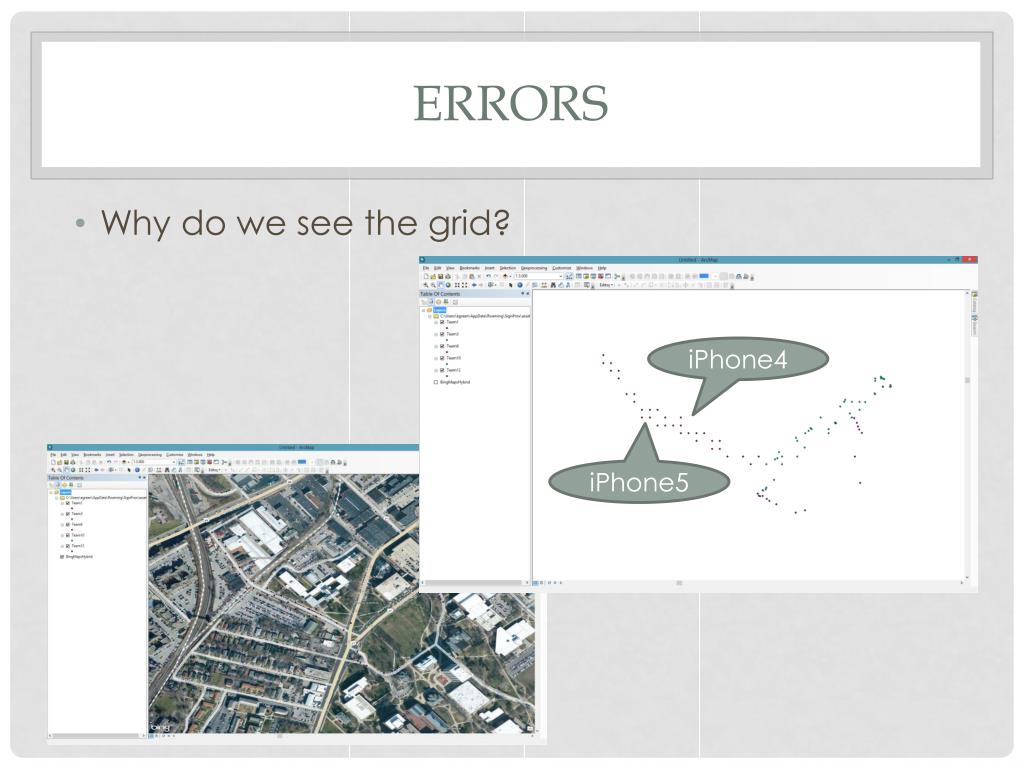
Task: Open Selection menu in the aerial-imagery ArcMap window
Action: (x=127, y=455)
